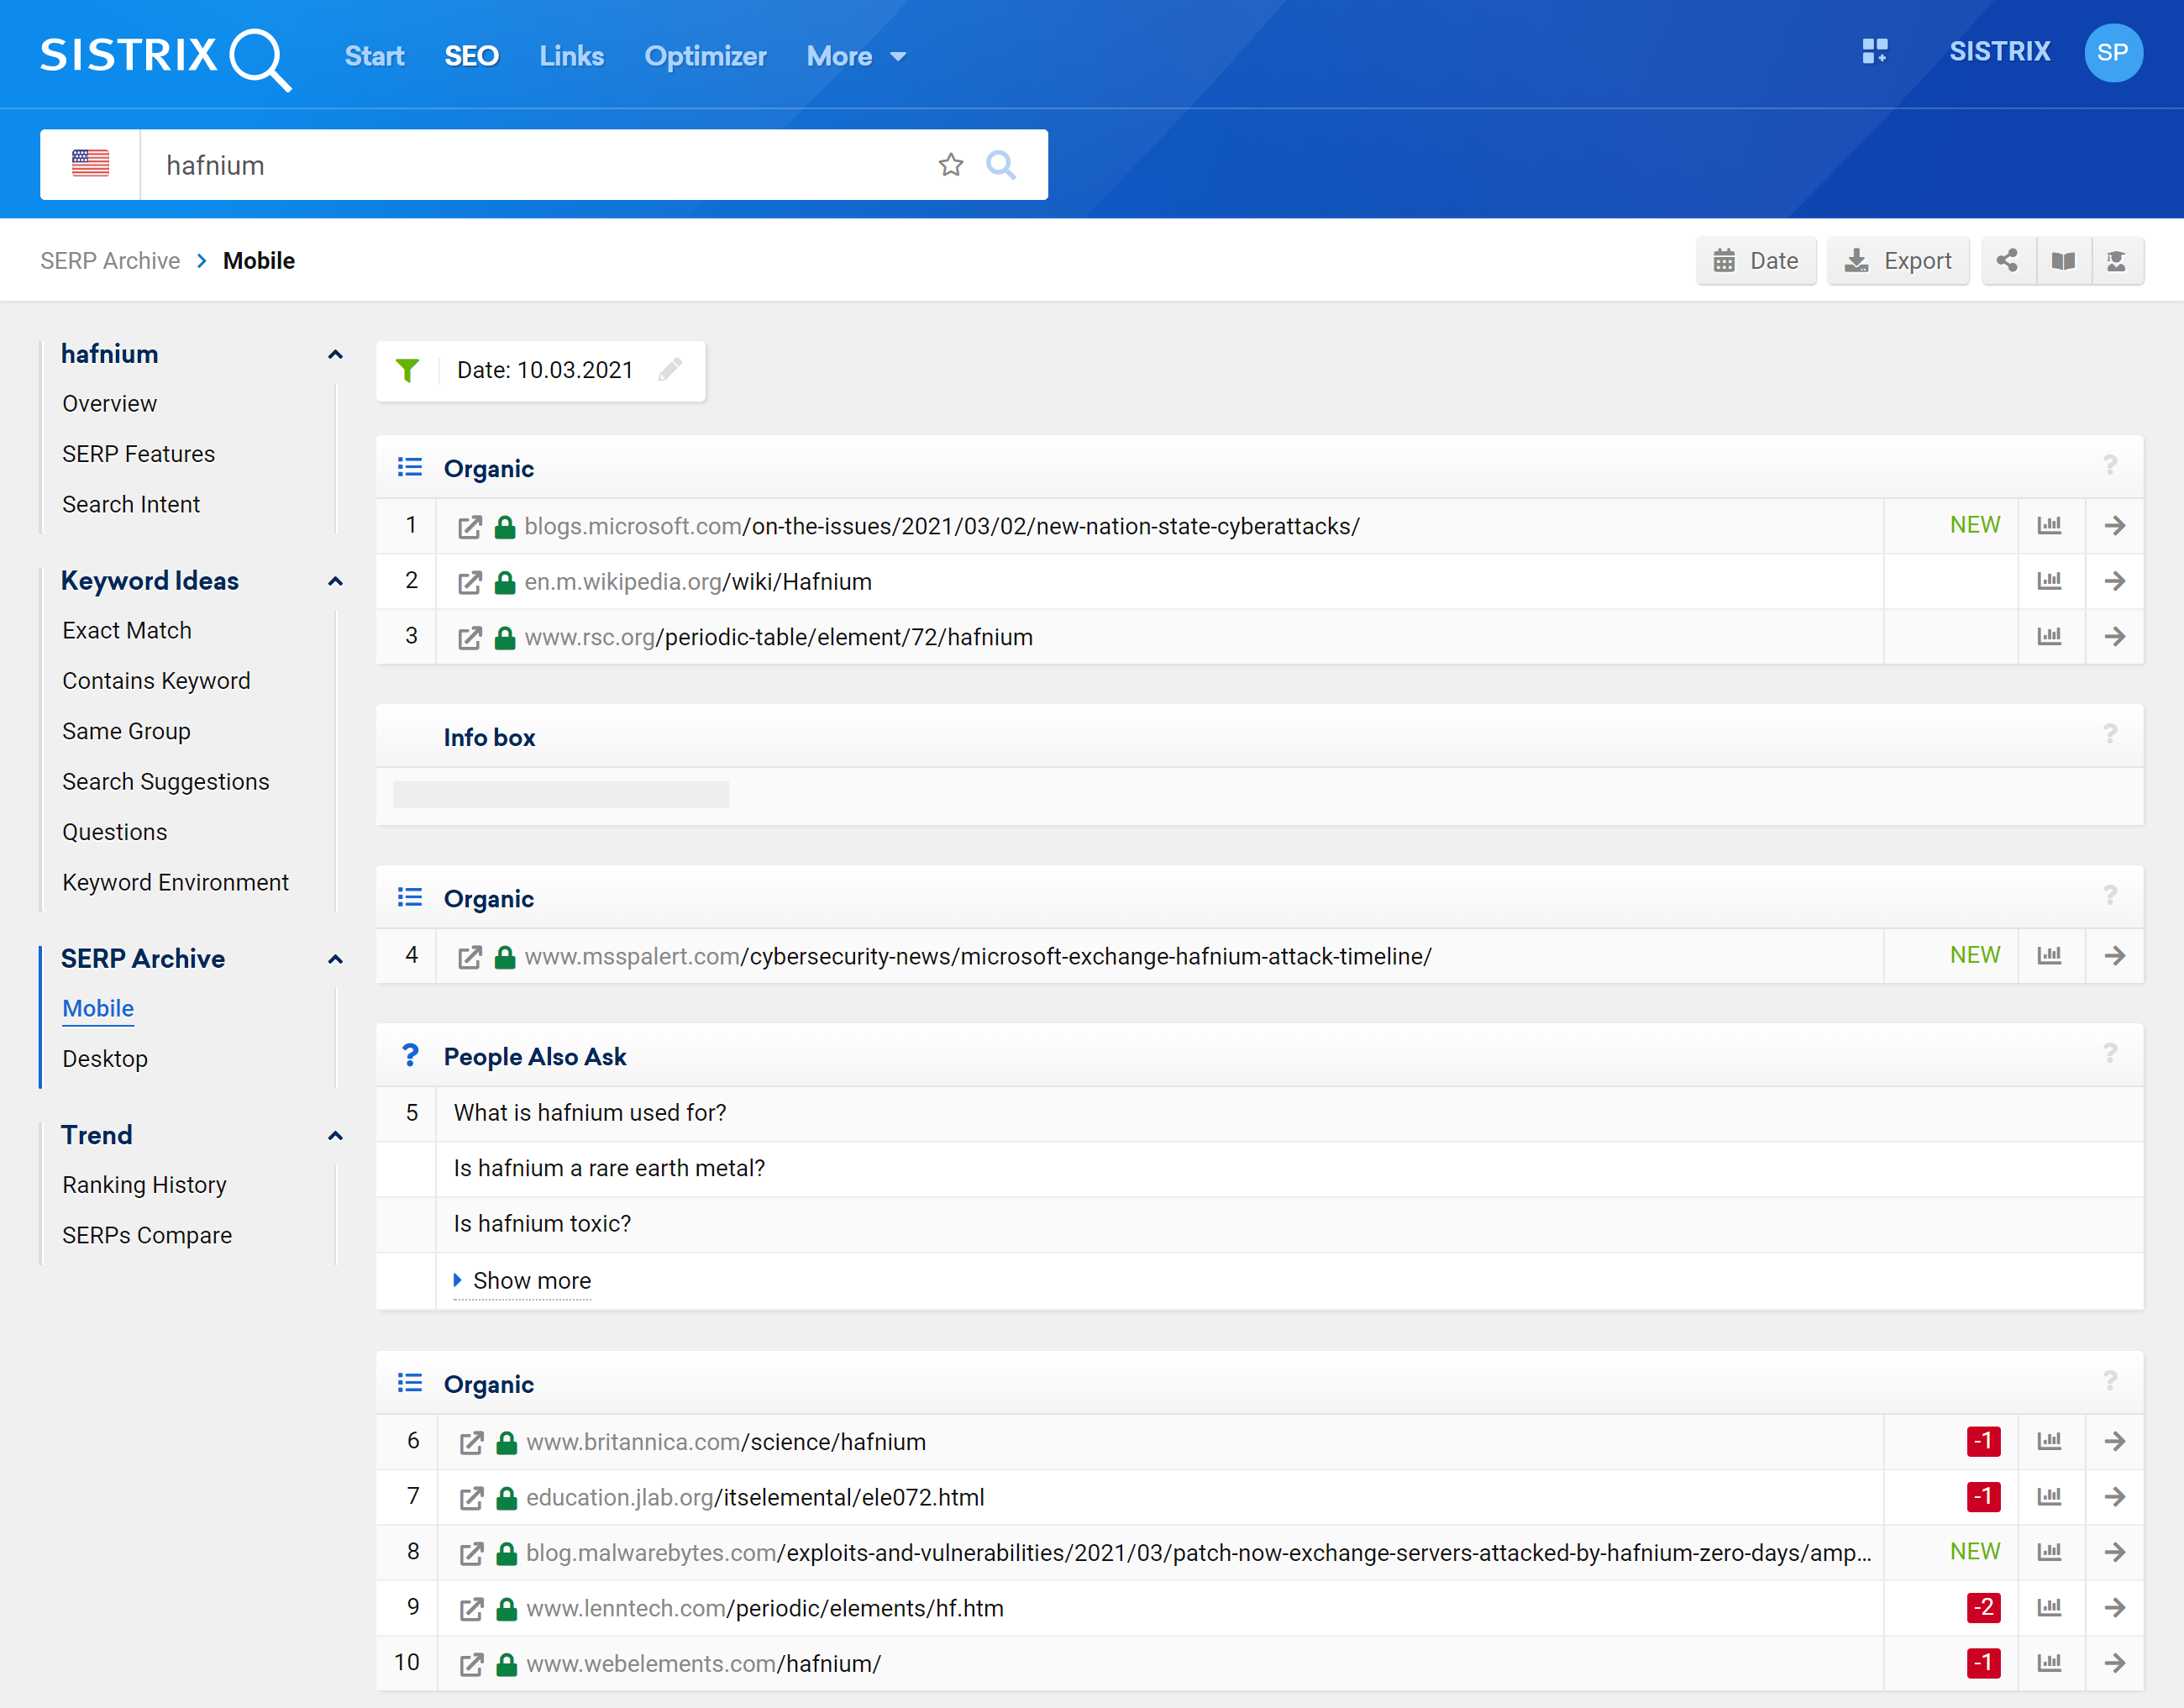This screenshot has height=1708, width=2184.
Task: Open the More dropdown menu
Action: tap(856, 56)
